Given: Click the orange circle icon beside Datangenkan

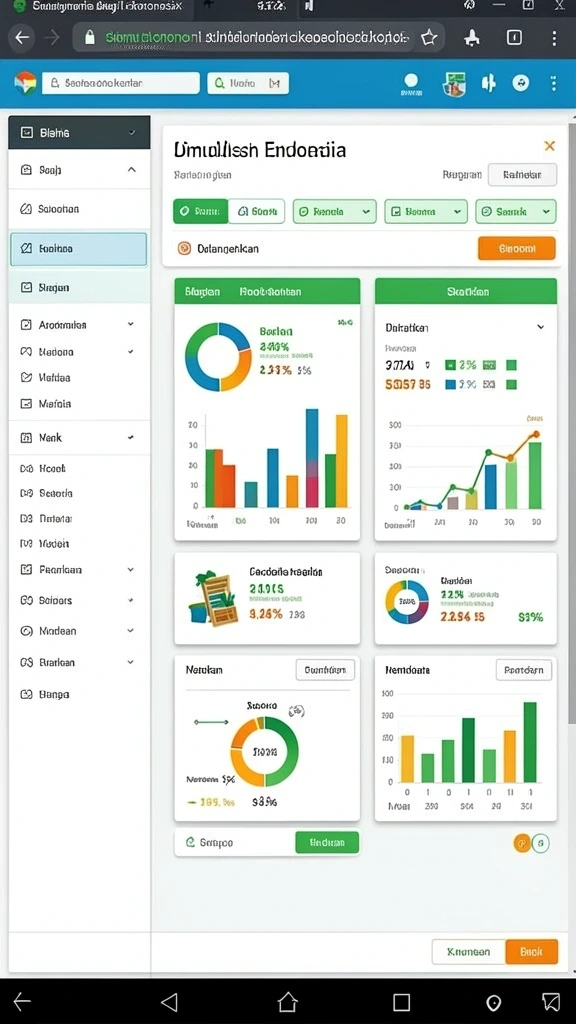Looking at the screenshot, I should pyautogui.click(x=184, y=248).
